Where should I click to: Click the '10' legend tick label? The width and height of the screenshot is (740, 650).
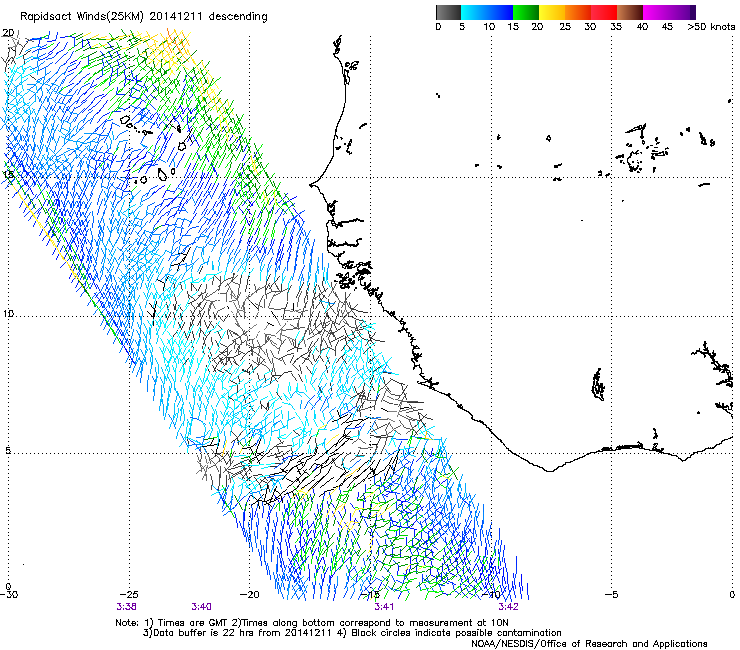(x=489, y=27)
